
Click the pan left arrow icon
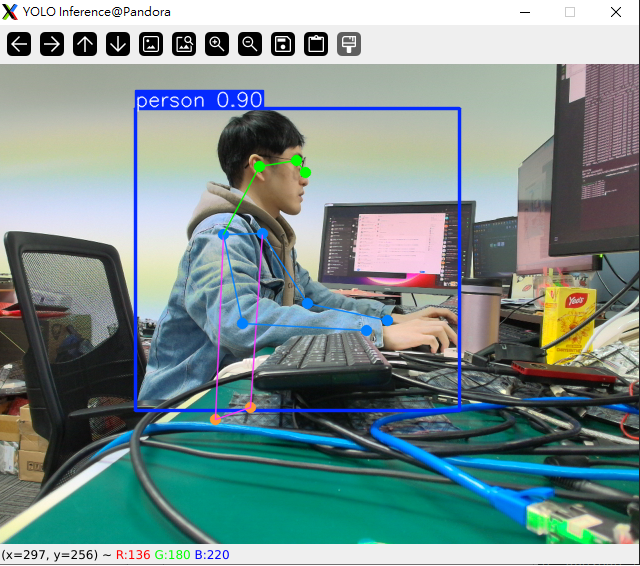coord(20,44)
